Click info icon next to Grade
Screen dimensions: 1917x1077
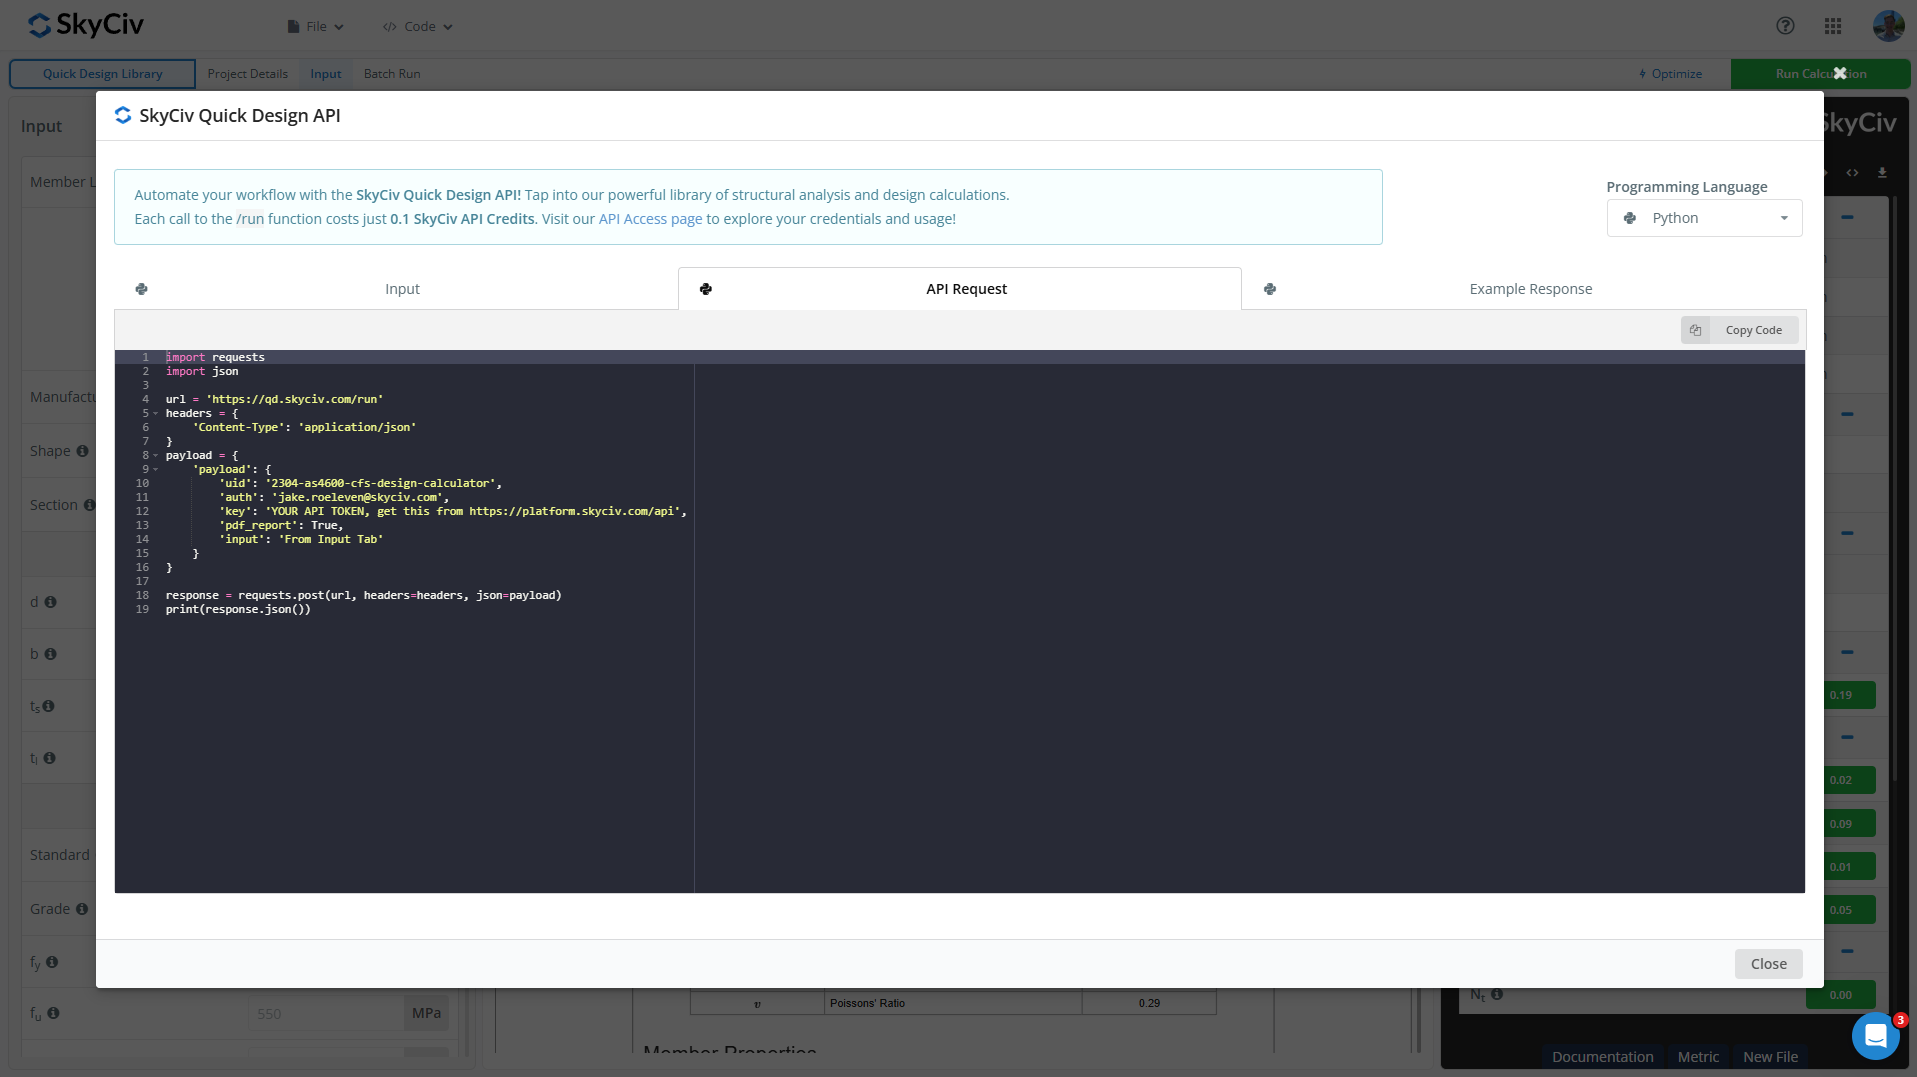(x=82, y=909)
